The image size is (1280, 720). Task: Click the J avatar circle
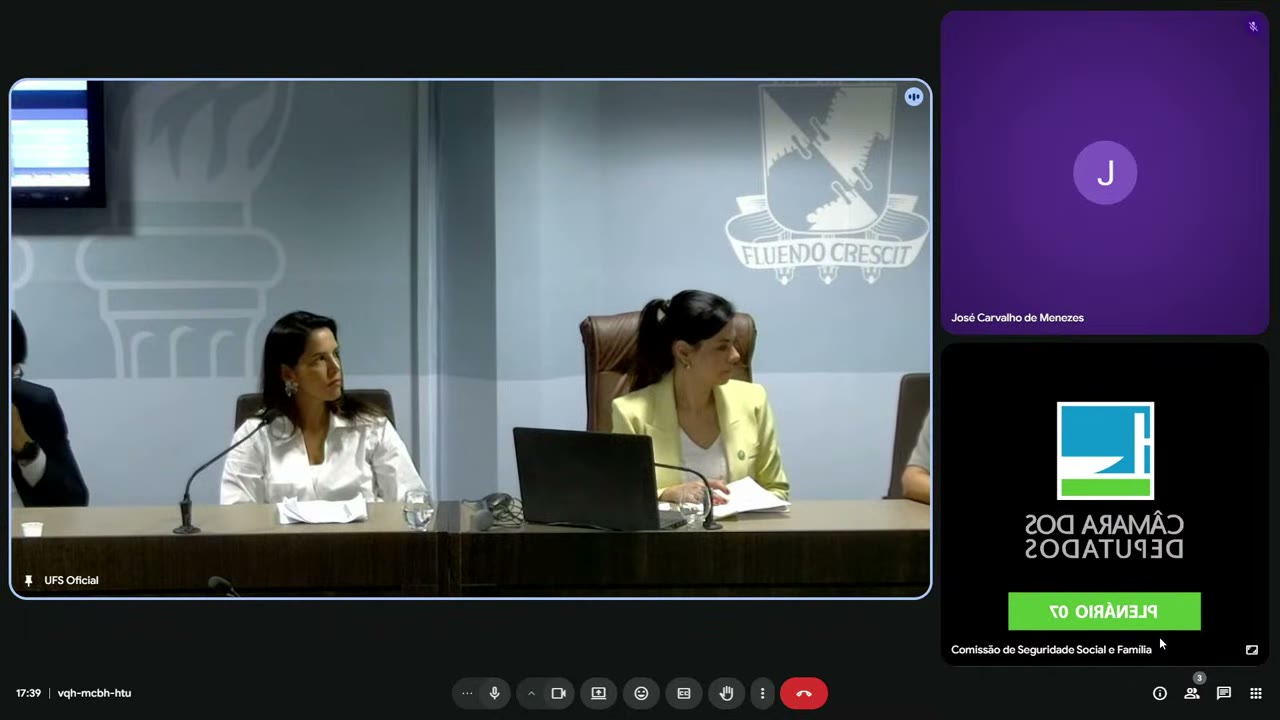(1105, 173)
